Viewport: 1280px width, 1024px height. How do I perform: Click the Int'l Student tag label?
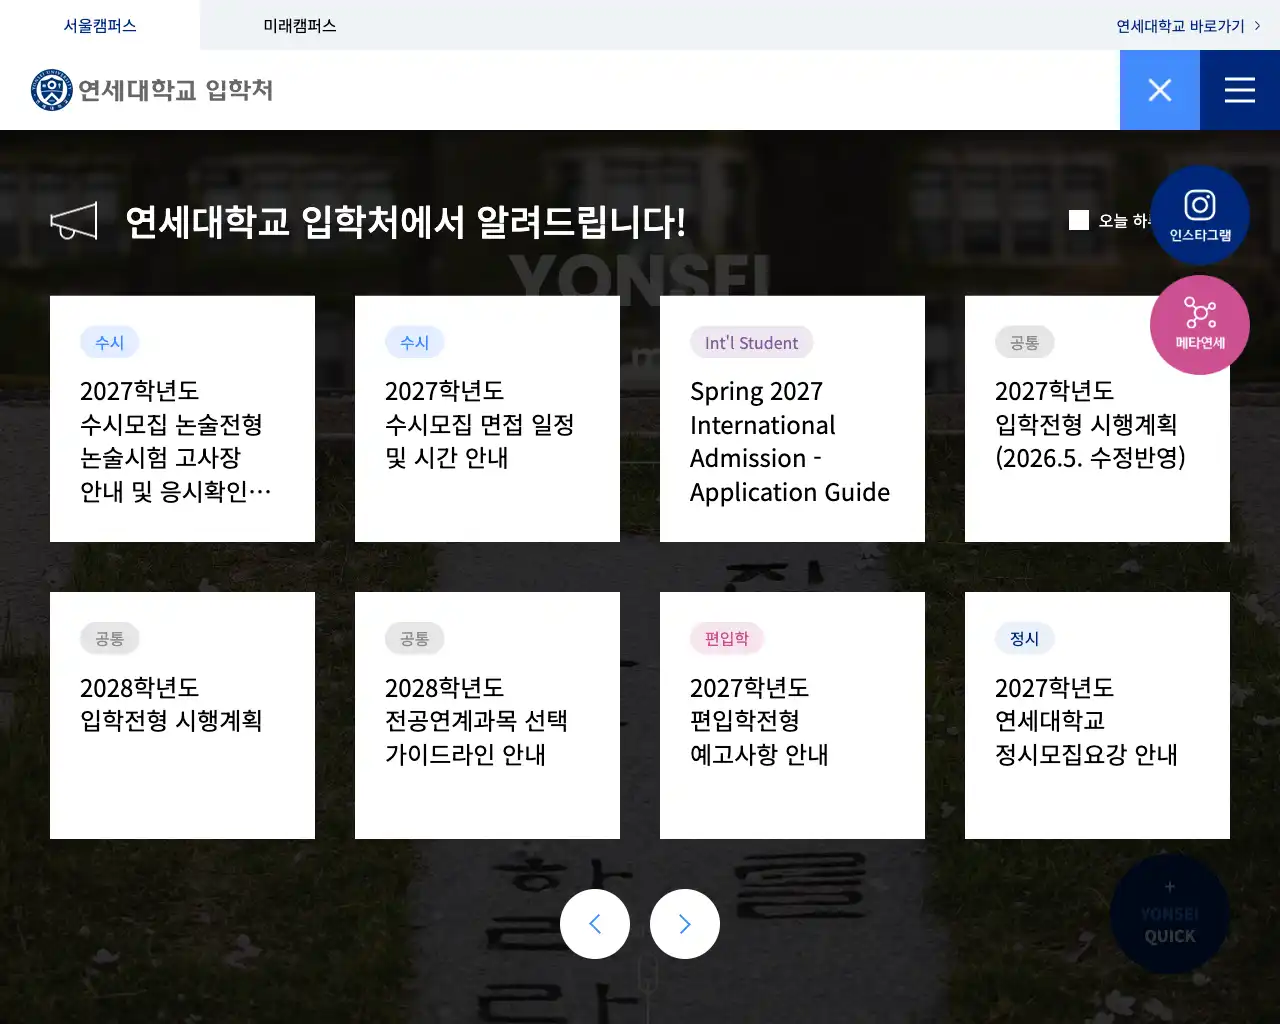point(751,343)
